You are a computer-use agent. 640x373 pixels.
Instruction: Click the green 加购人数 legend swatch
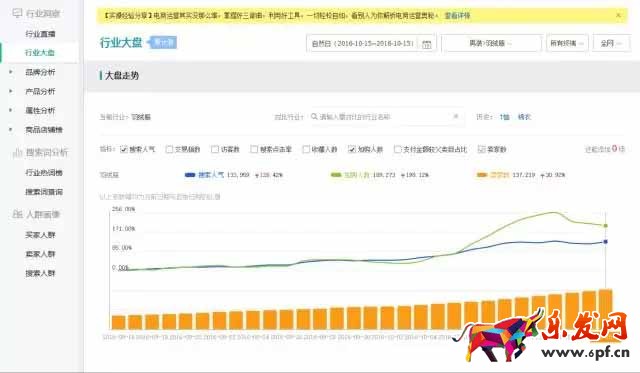(336, 175)
